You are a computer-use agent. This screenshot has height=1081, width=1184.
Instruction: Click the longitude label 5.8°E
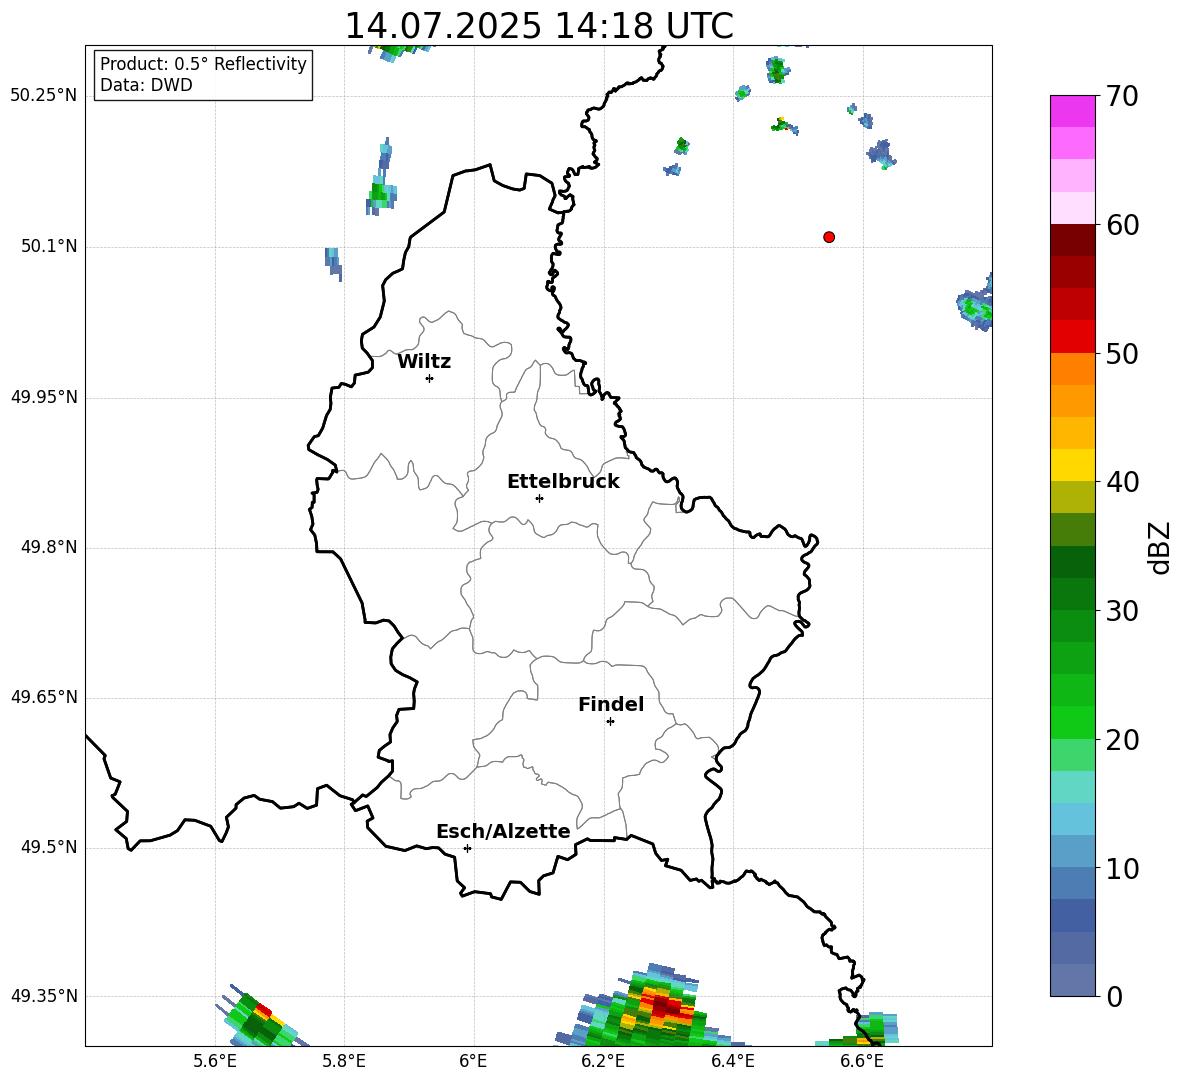click(x=344, y=1061)
